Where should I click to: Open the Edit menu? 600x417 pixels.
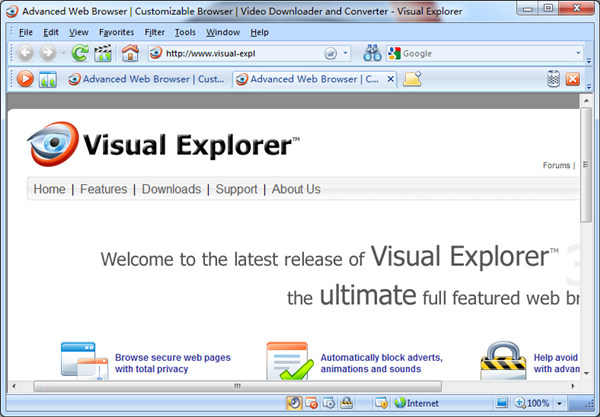[x=51, y=33]
